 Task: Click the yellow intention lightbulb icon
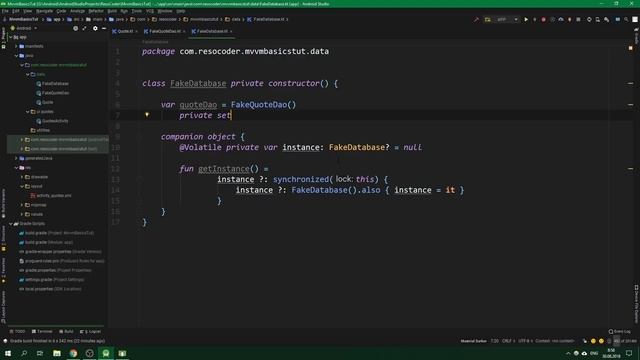pos(147,115)
